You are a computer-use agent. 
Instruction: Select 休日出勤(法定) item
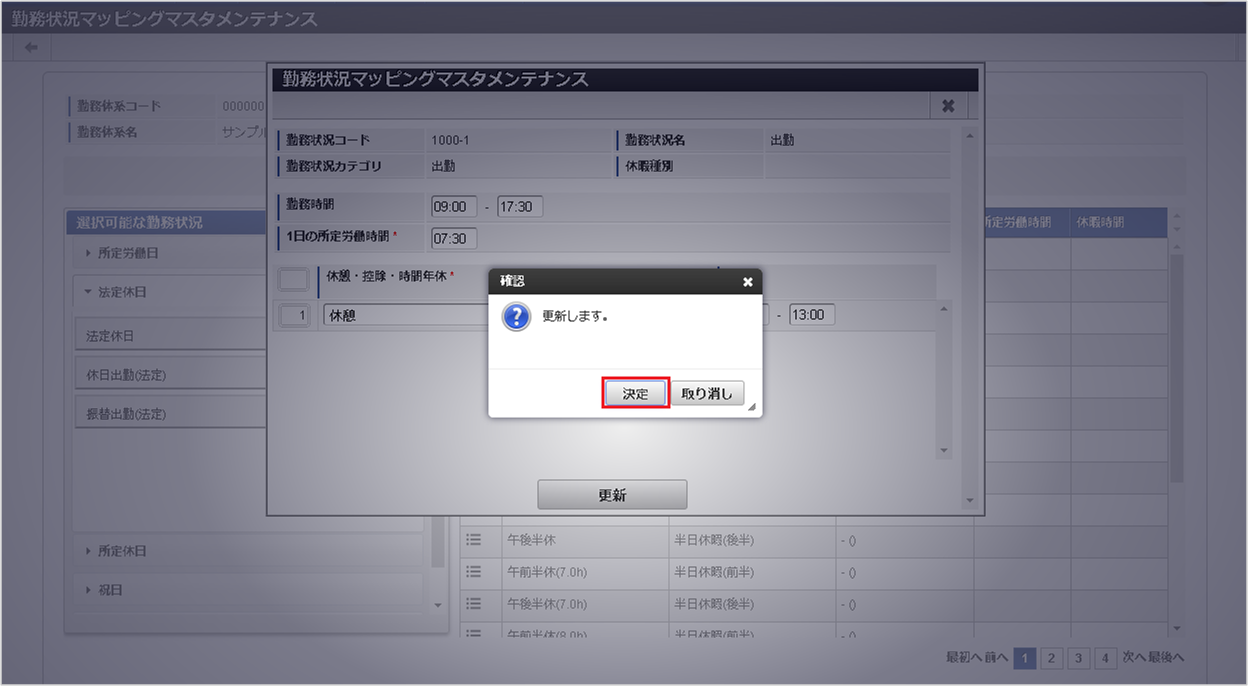coord(172,374)
